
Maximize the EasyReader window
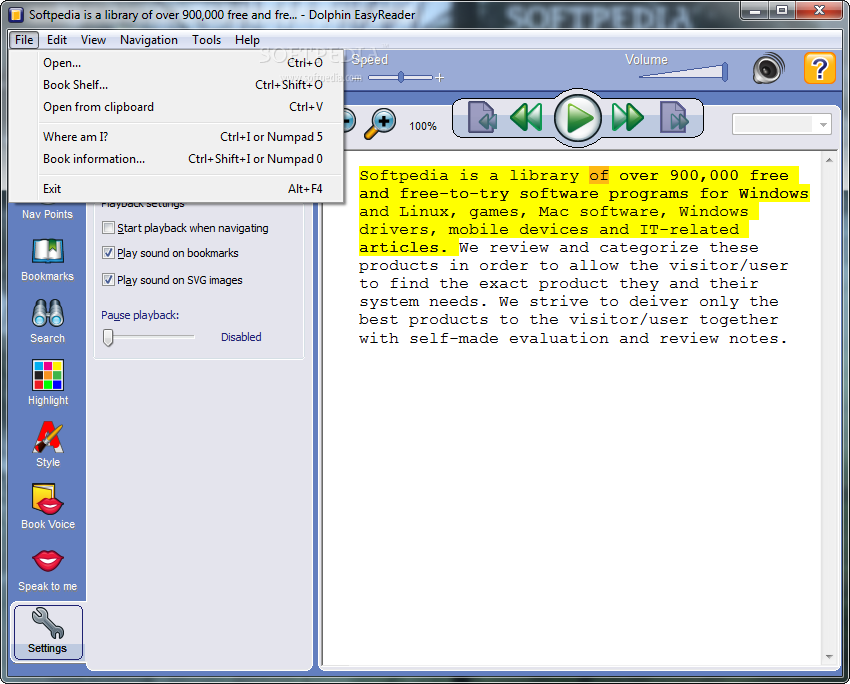[782, 10]
